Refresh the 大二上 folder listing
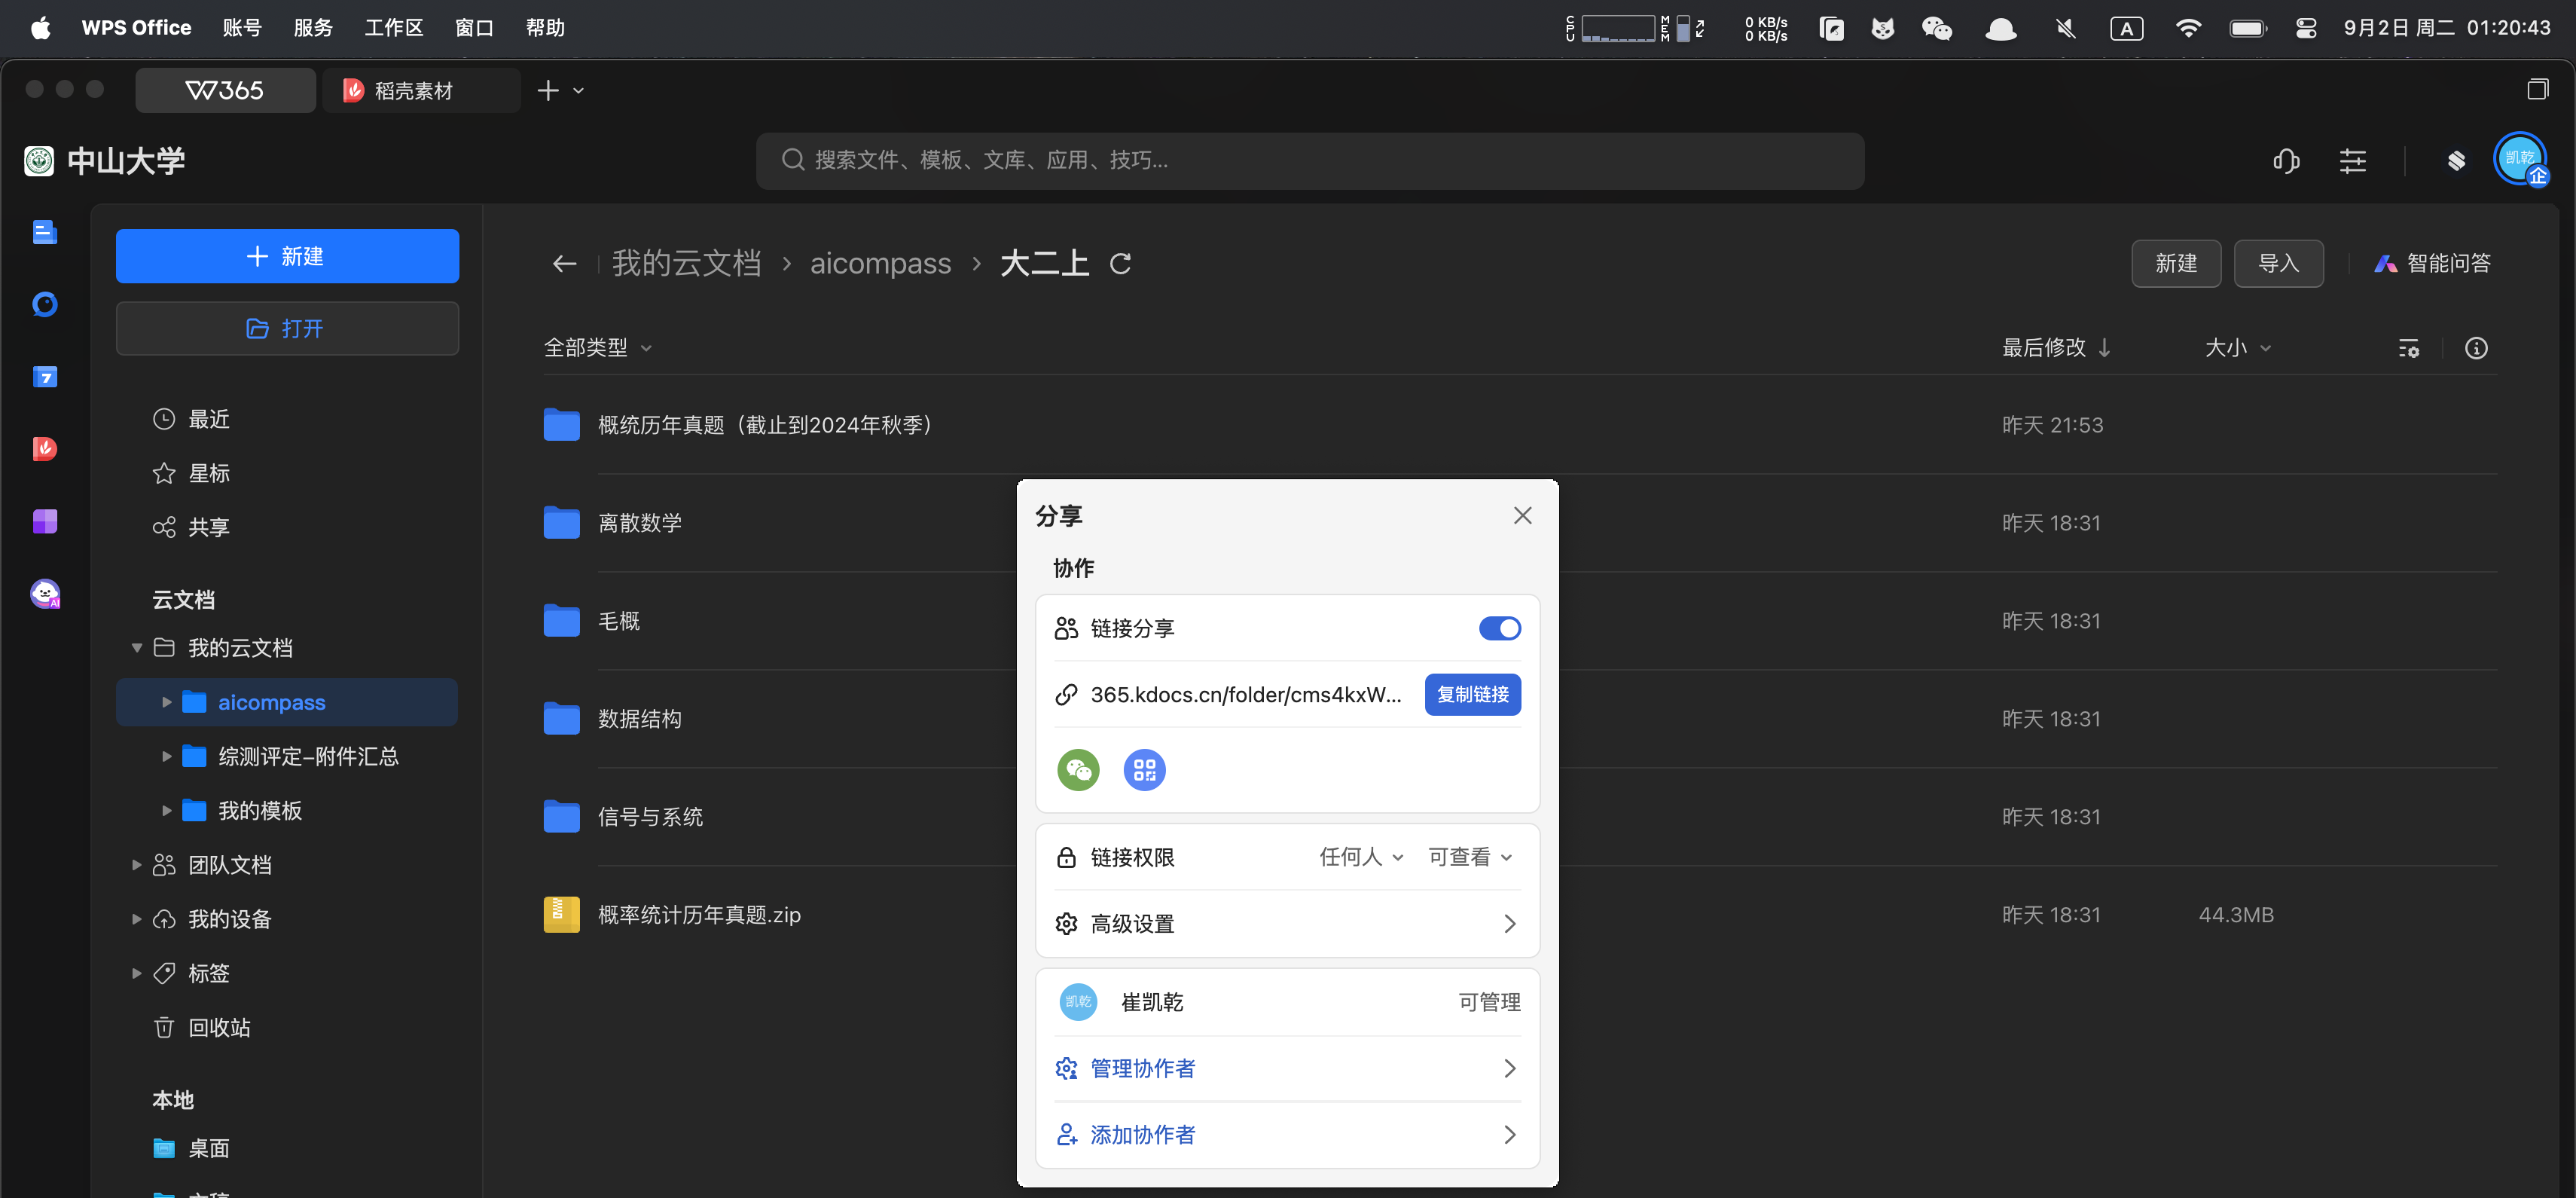The height and width of the screenshot is (1198, 2576). pos(1120,263)
